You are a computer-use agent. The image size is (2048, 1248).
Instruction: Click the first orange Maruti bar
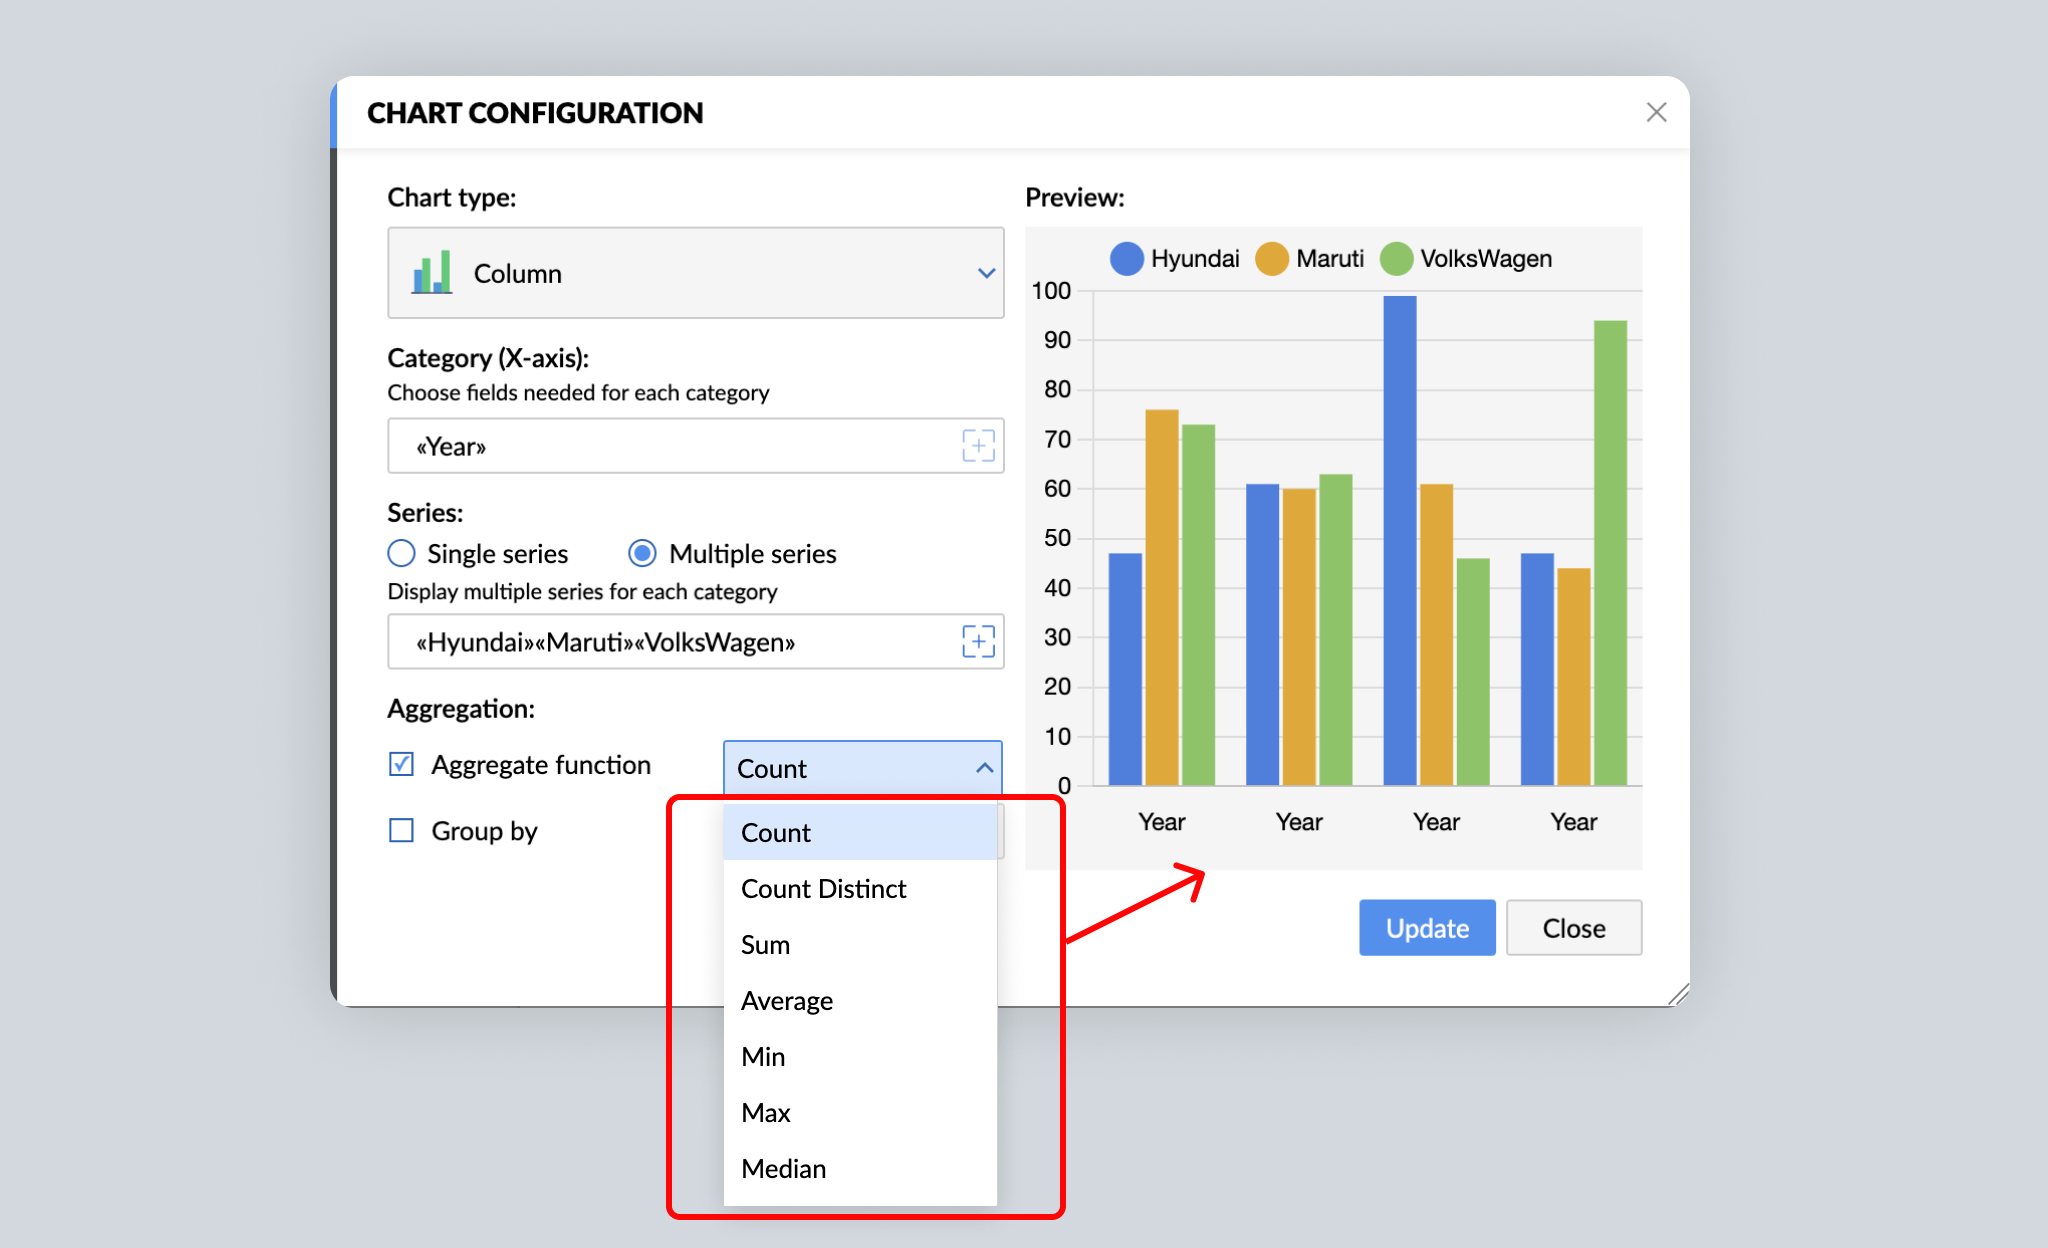point(1162,597)
